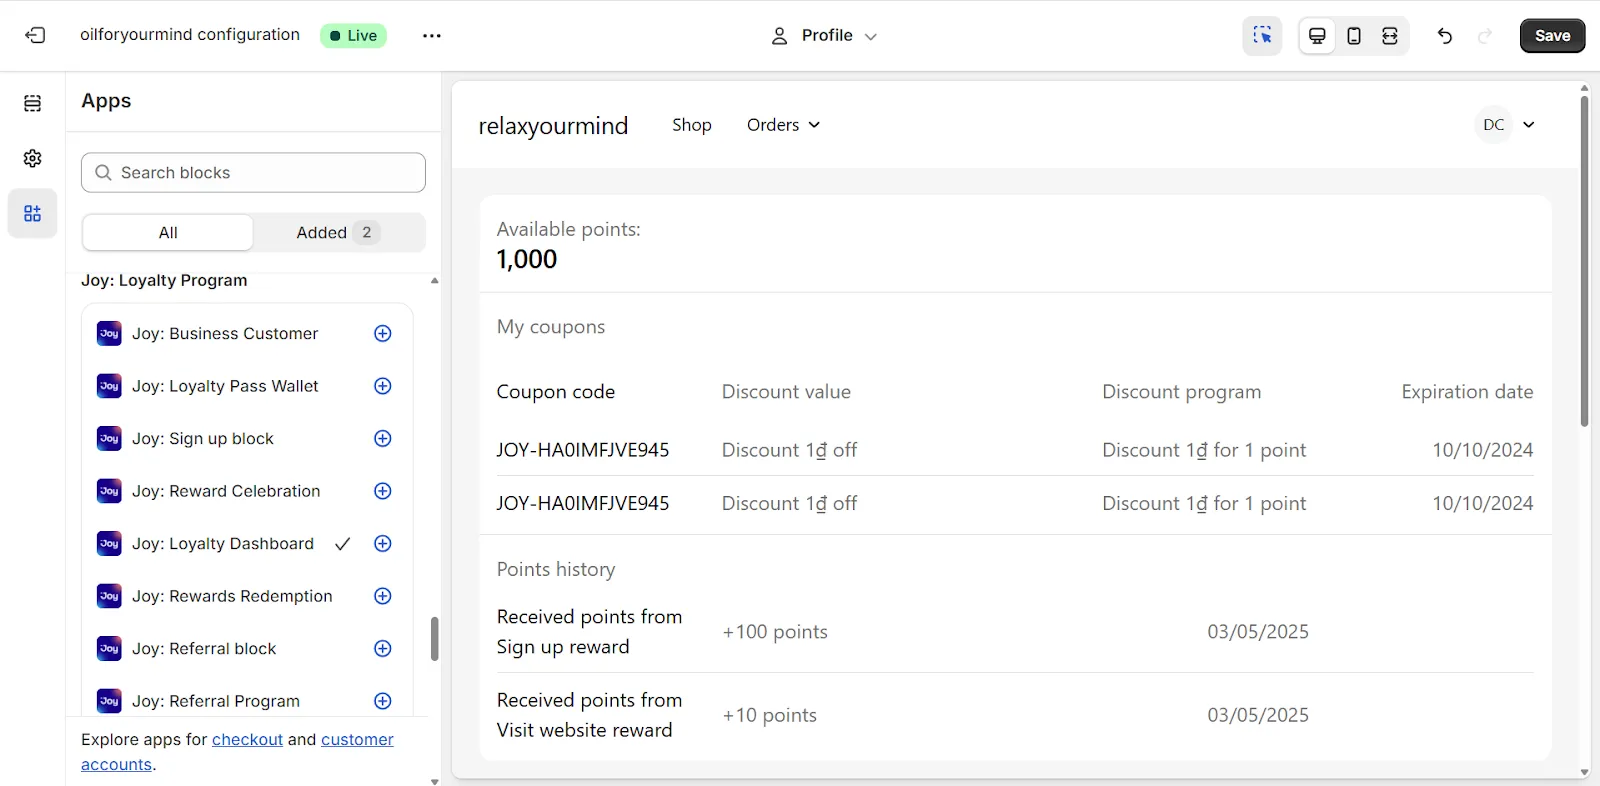Viewport: 1600px width, 786px height.
Task: Add the Joy: Rewards Redemption block
Action: click(383, 596)
